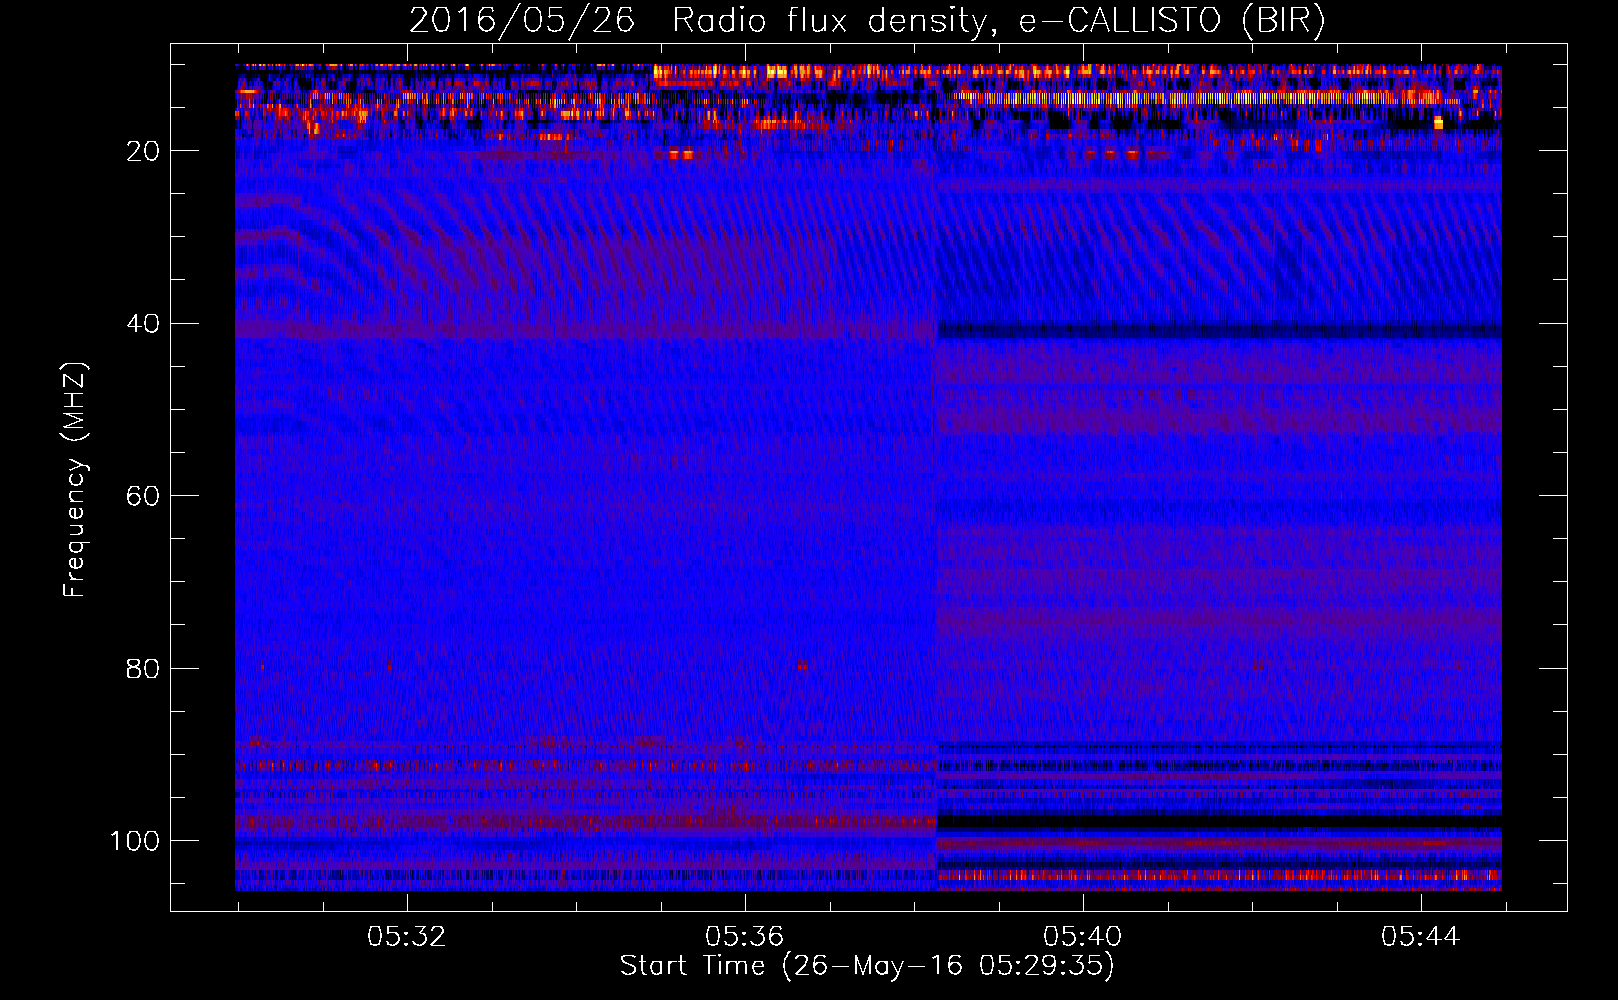This screenshot has width=1618, height=1000.
Task: Click the '100' frequency tick label
Action: pos(135,841)
